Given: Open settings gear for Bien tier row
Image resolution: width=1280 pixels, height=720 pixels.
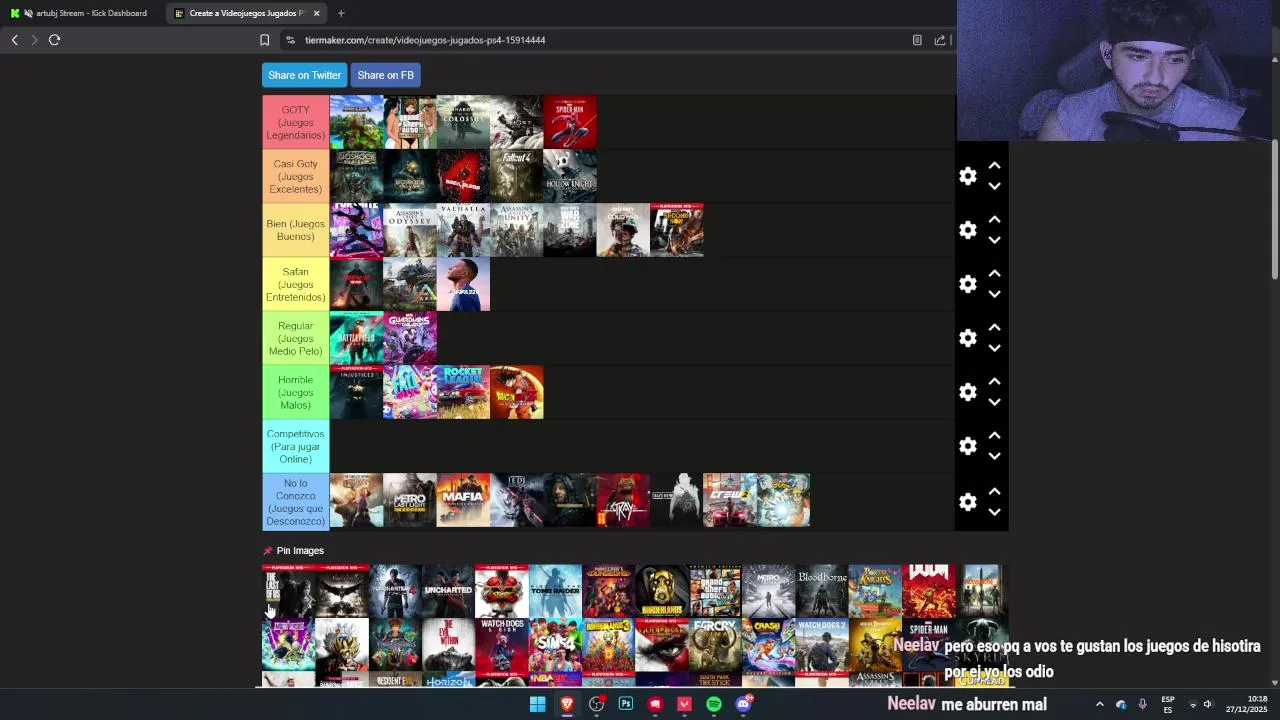Looking at the screenshot, I should click(967, 230).
